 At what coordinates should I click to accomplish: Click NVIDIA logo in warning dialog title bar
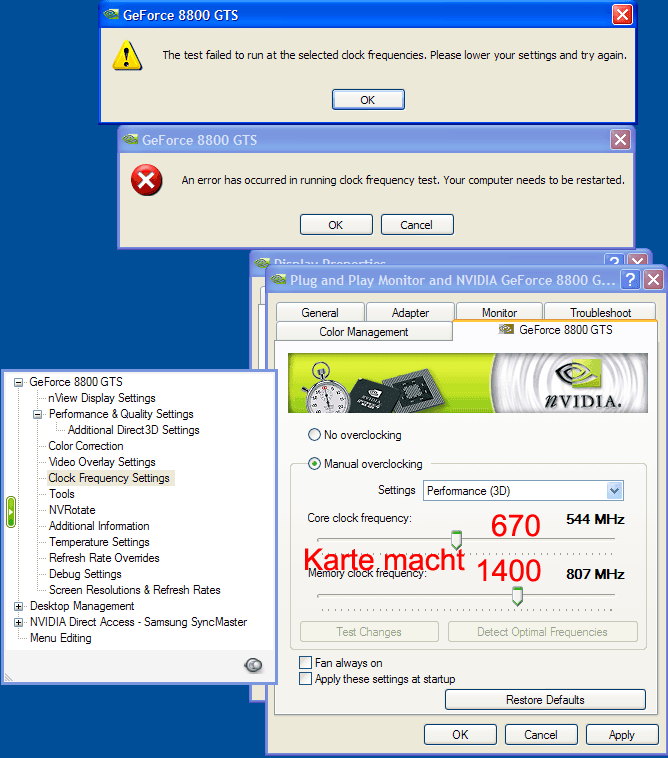coord(111,15)
